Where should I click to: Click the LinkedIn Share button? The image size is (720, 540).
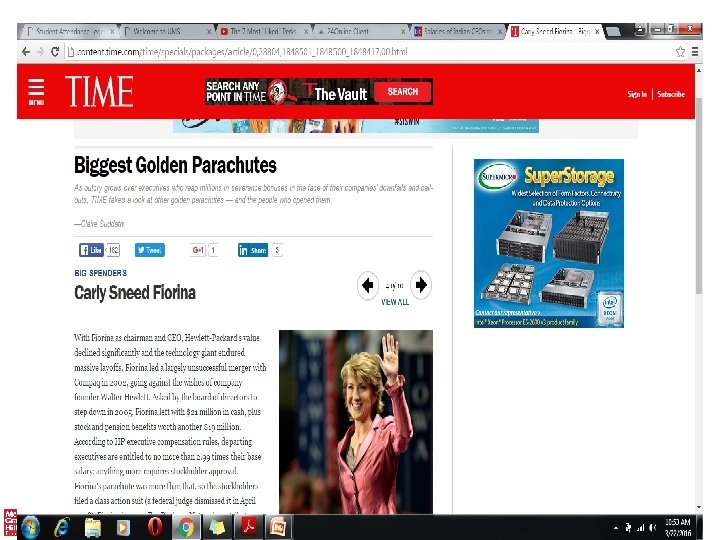coord(253,250)
